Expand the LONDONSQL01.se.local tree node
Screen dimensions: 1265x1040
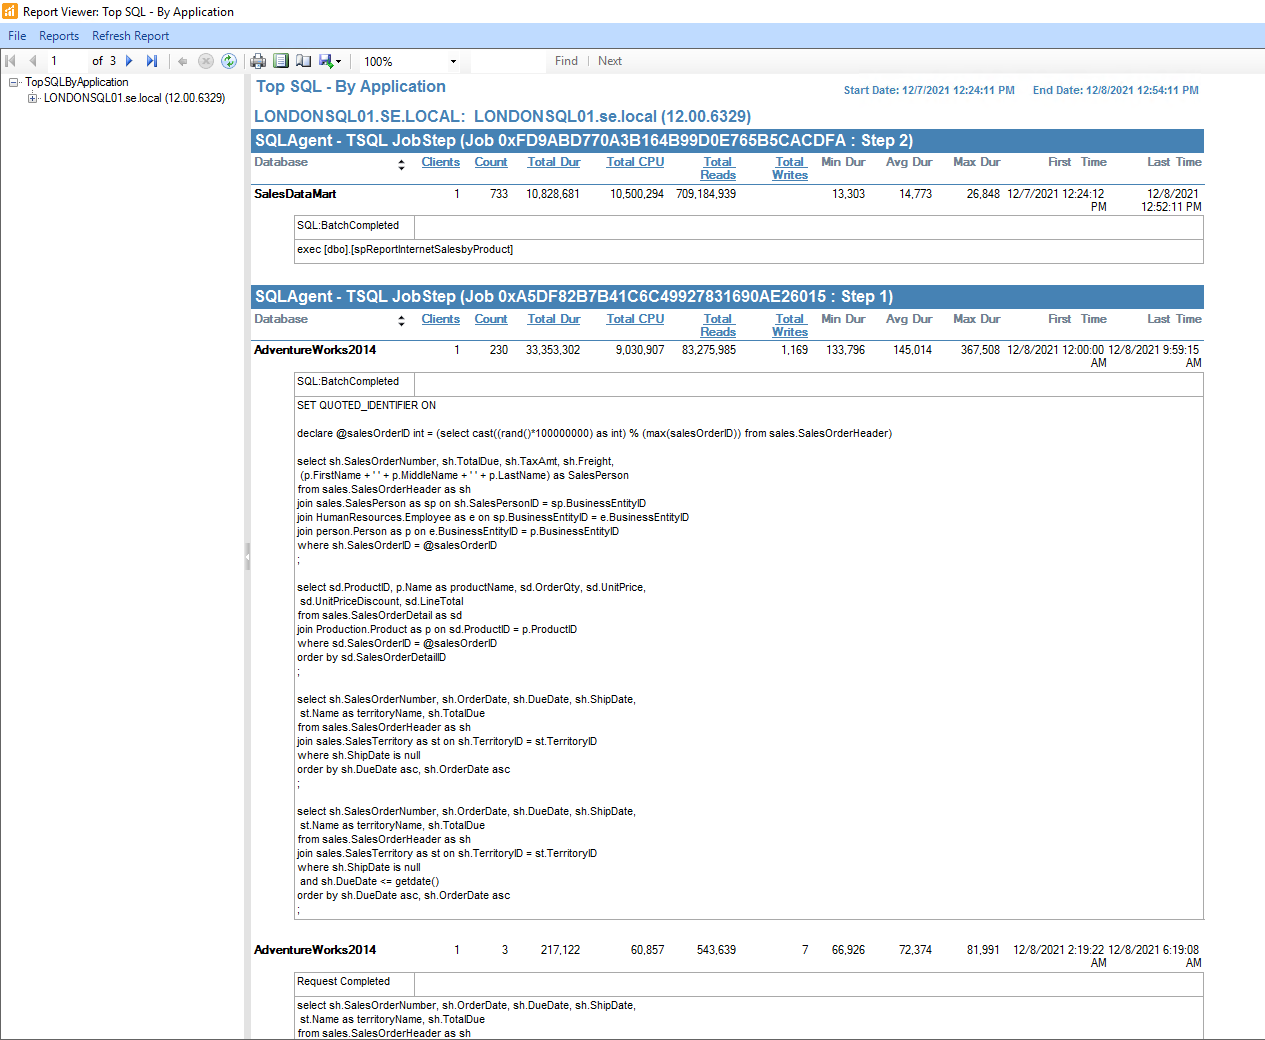click(33, 98)
